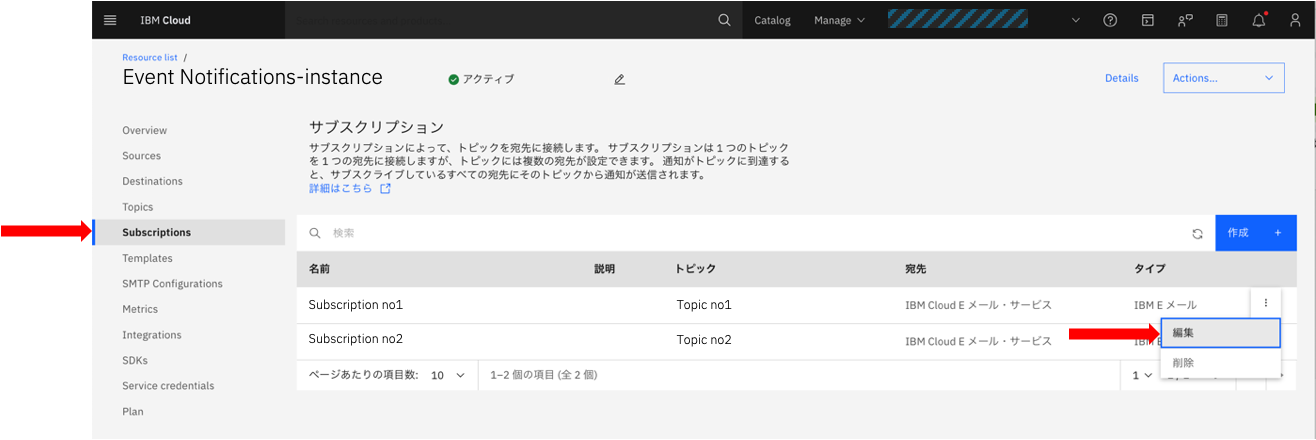
Task: Sort by the 宛先 column header
Action: click(x=916, y=269)
